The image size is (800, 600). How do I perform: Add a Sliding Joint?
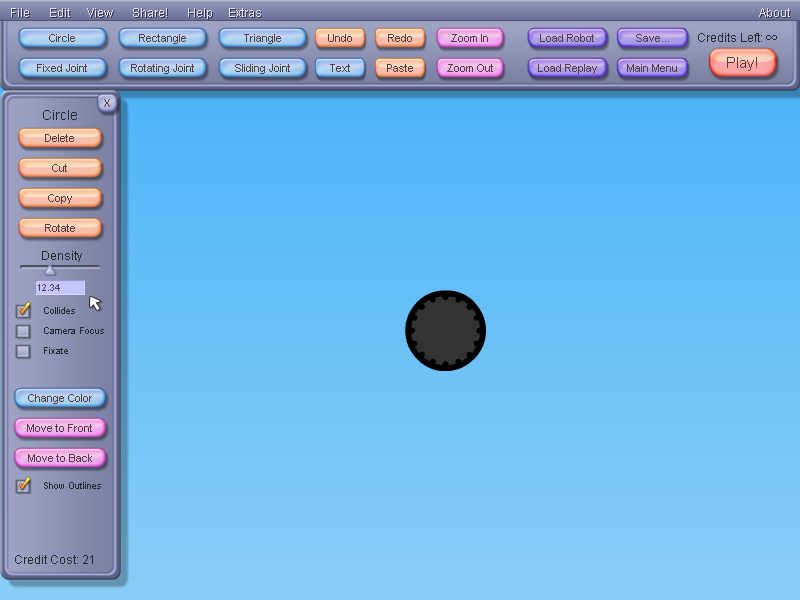[x=262, y=68]
